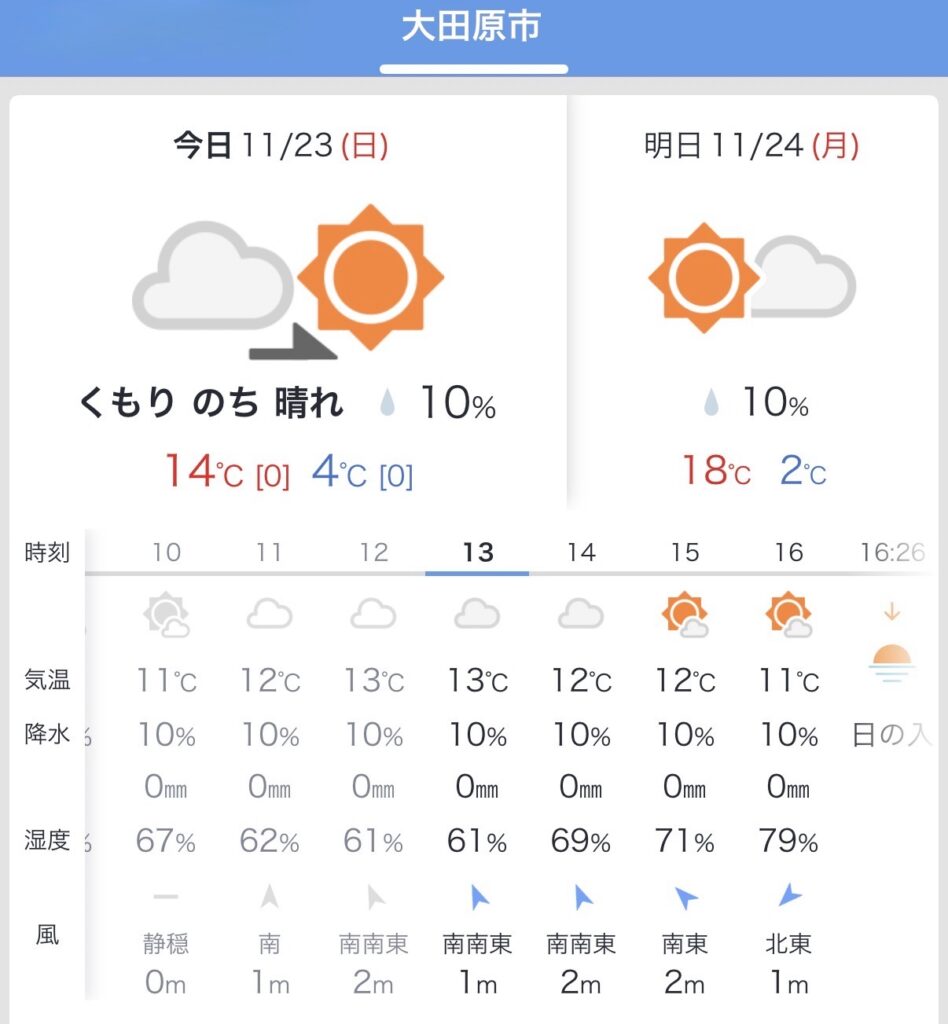
Task: Tap the 南東 wind arrow at 15 o'clock
Action: click(686, 898)
